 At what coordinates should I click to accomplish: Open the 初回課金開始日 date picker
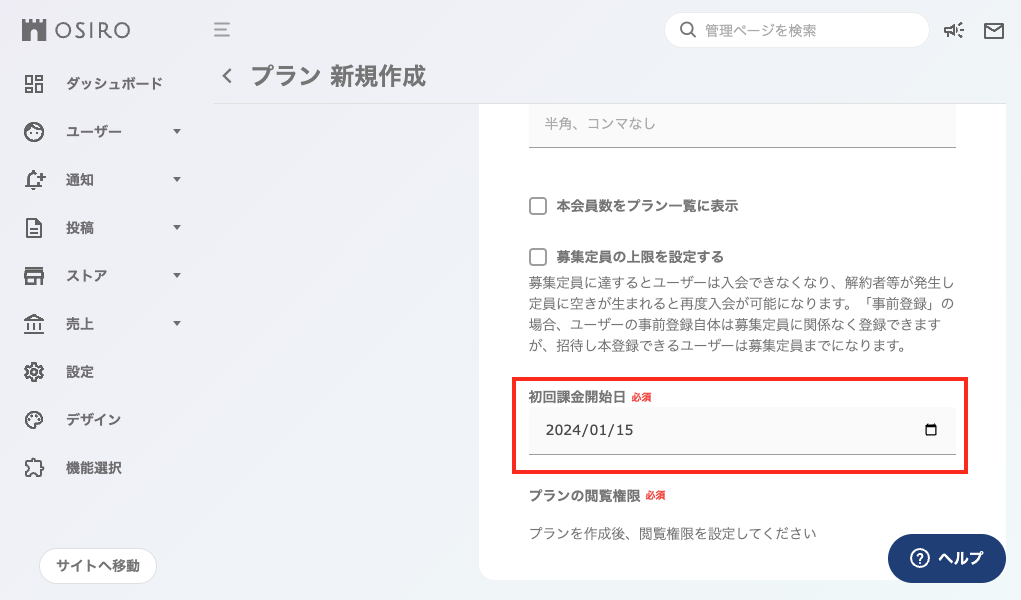point(931,430)
